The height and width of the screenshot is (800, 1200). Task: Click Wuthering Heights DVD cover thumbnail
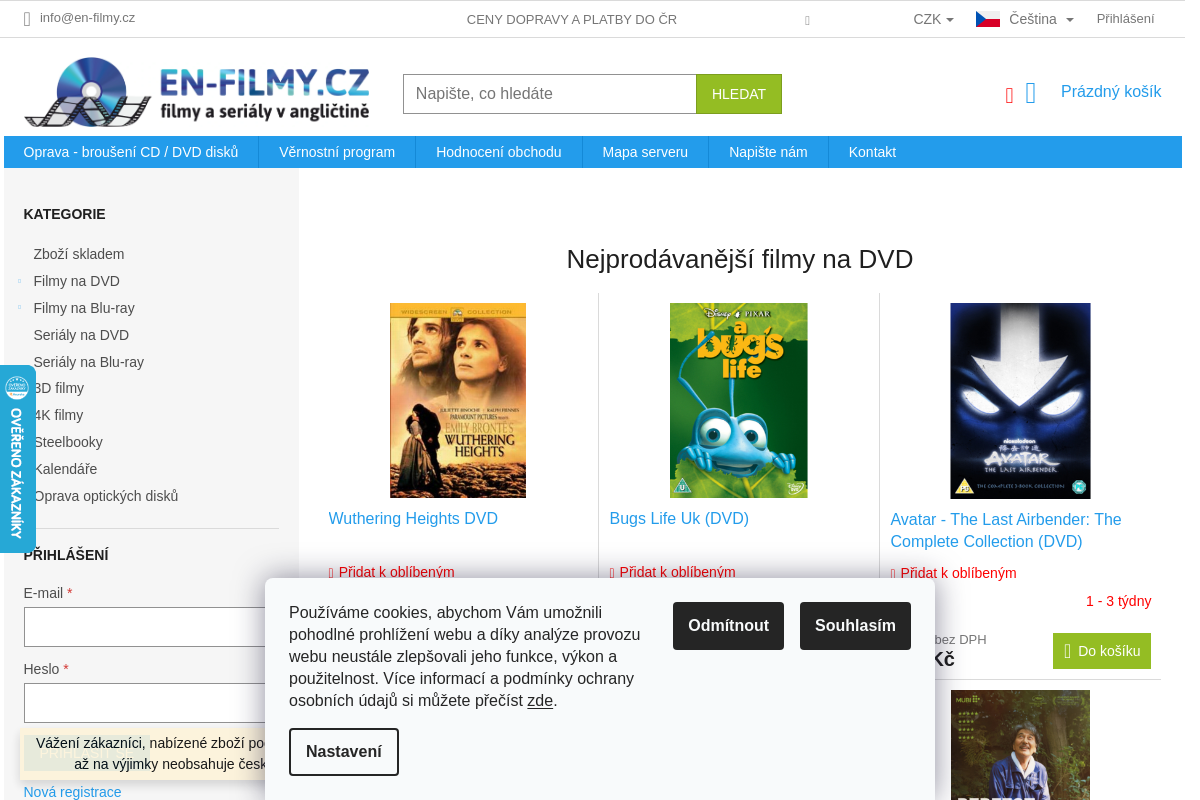tap(458, 400)
